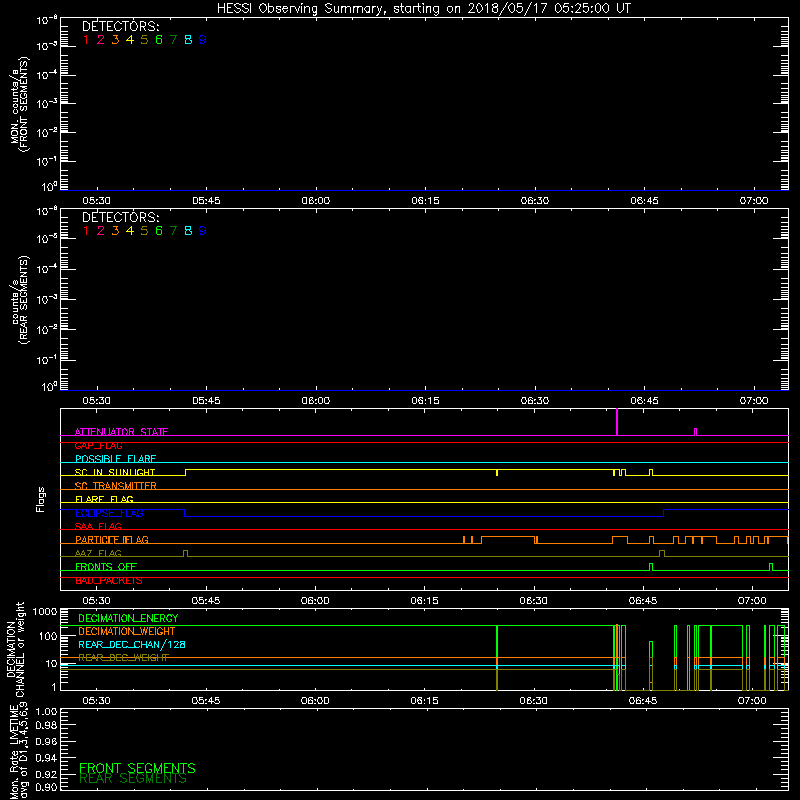The image size is (800, 800).
Task: Click the last FRONTS_OFF green pulse after 07:00
Action: pos(771,567)
